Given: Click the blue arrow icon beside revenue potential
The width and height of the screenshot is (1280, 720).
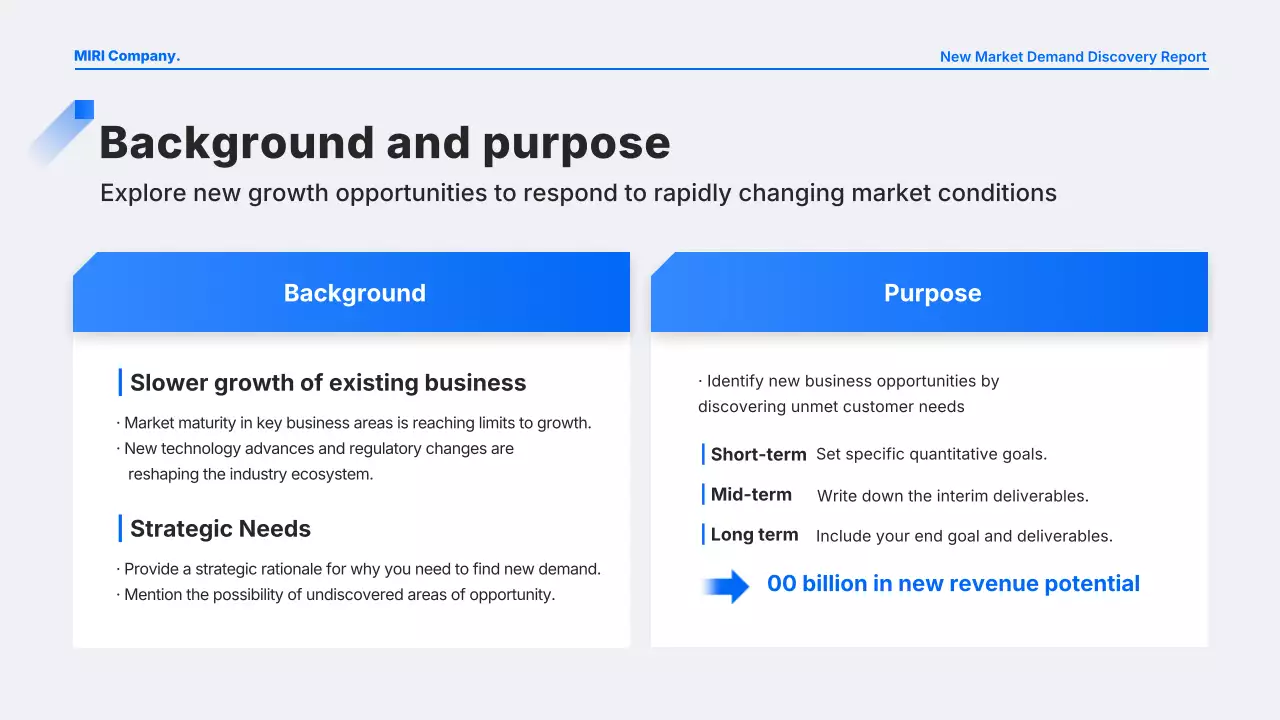Looking at the screenshot, I should pyautogui.click(x=726, y=586).
